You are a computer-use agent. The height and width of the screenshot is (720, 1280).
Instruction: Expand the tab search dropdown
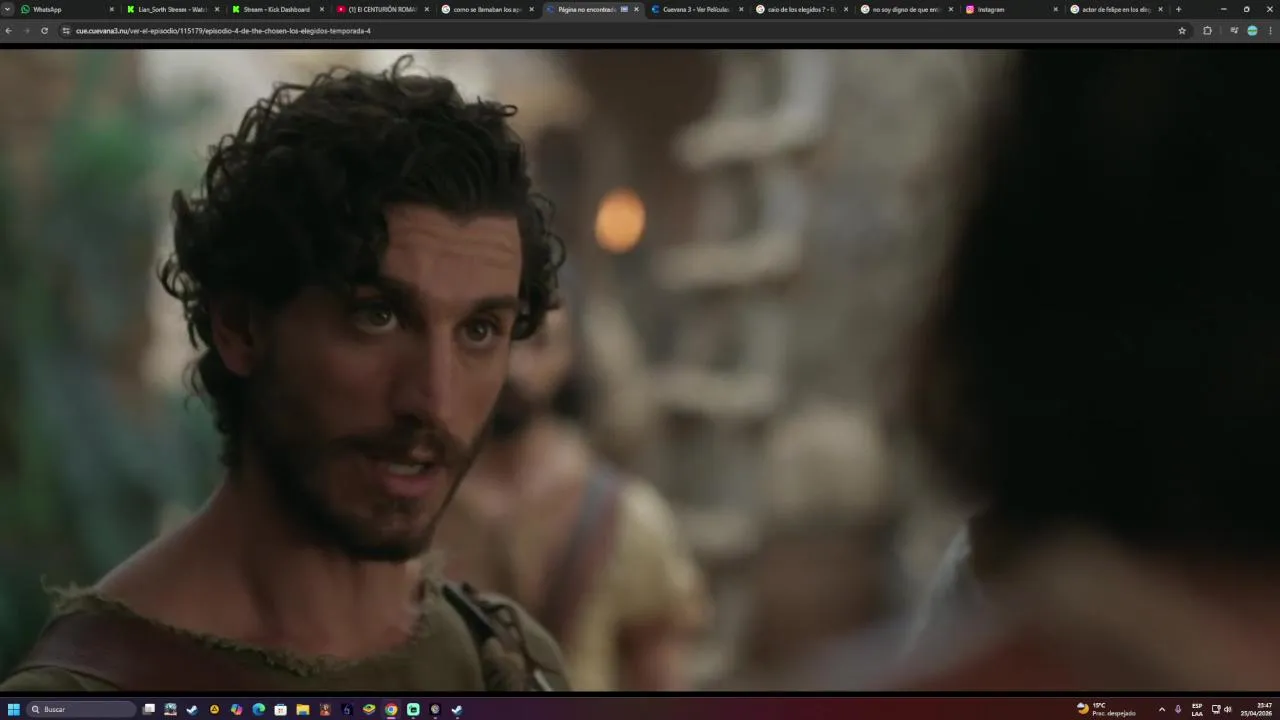tap(7, 9)
